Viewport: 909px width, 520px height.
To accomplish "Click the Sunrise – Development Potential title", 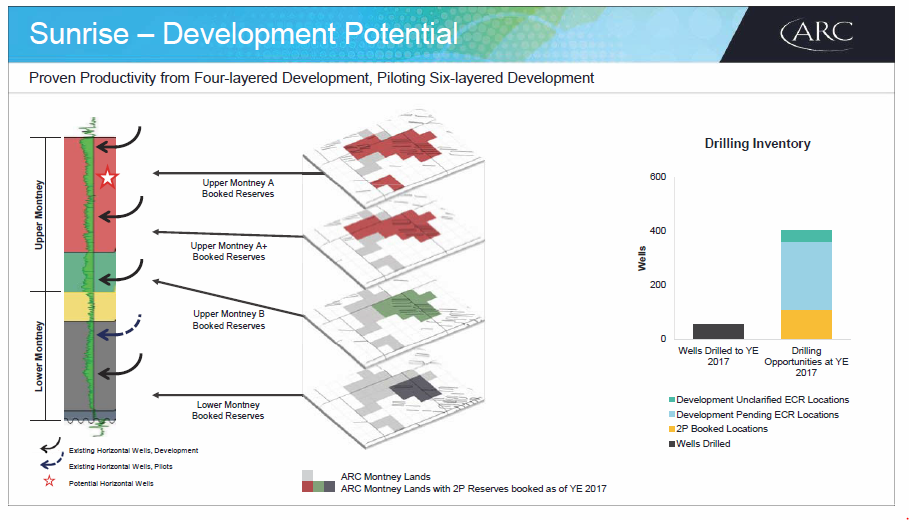I will click(x=243, y=34).
